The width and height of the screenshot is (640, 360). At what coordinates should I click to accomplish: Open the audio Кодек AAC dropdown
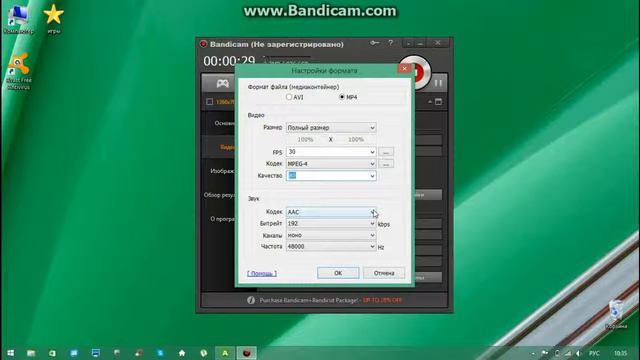tap(331, 212)
